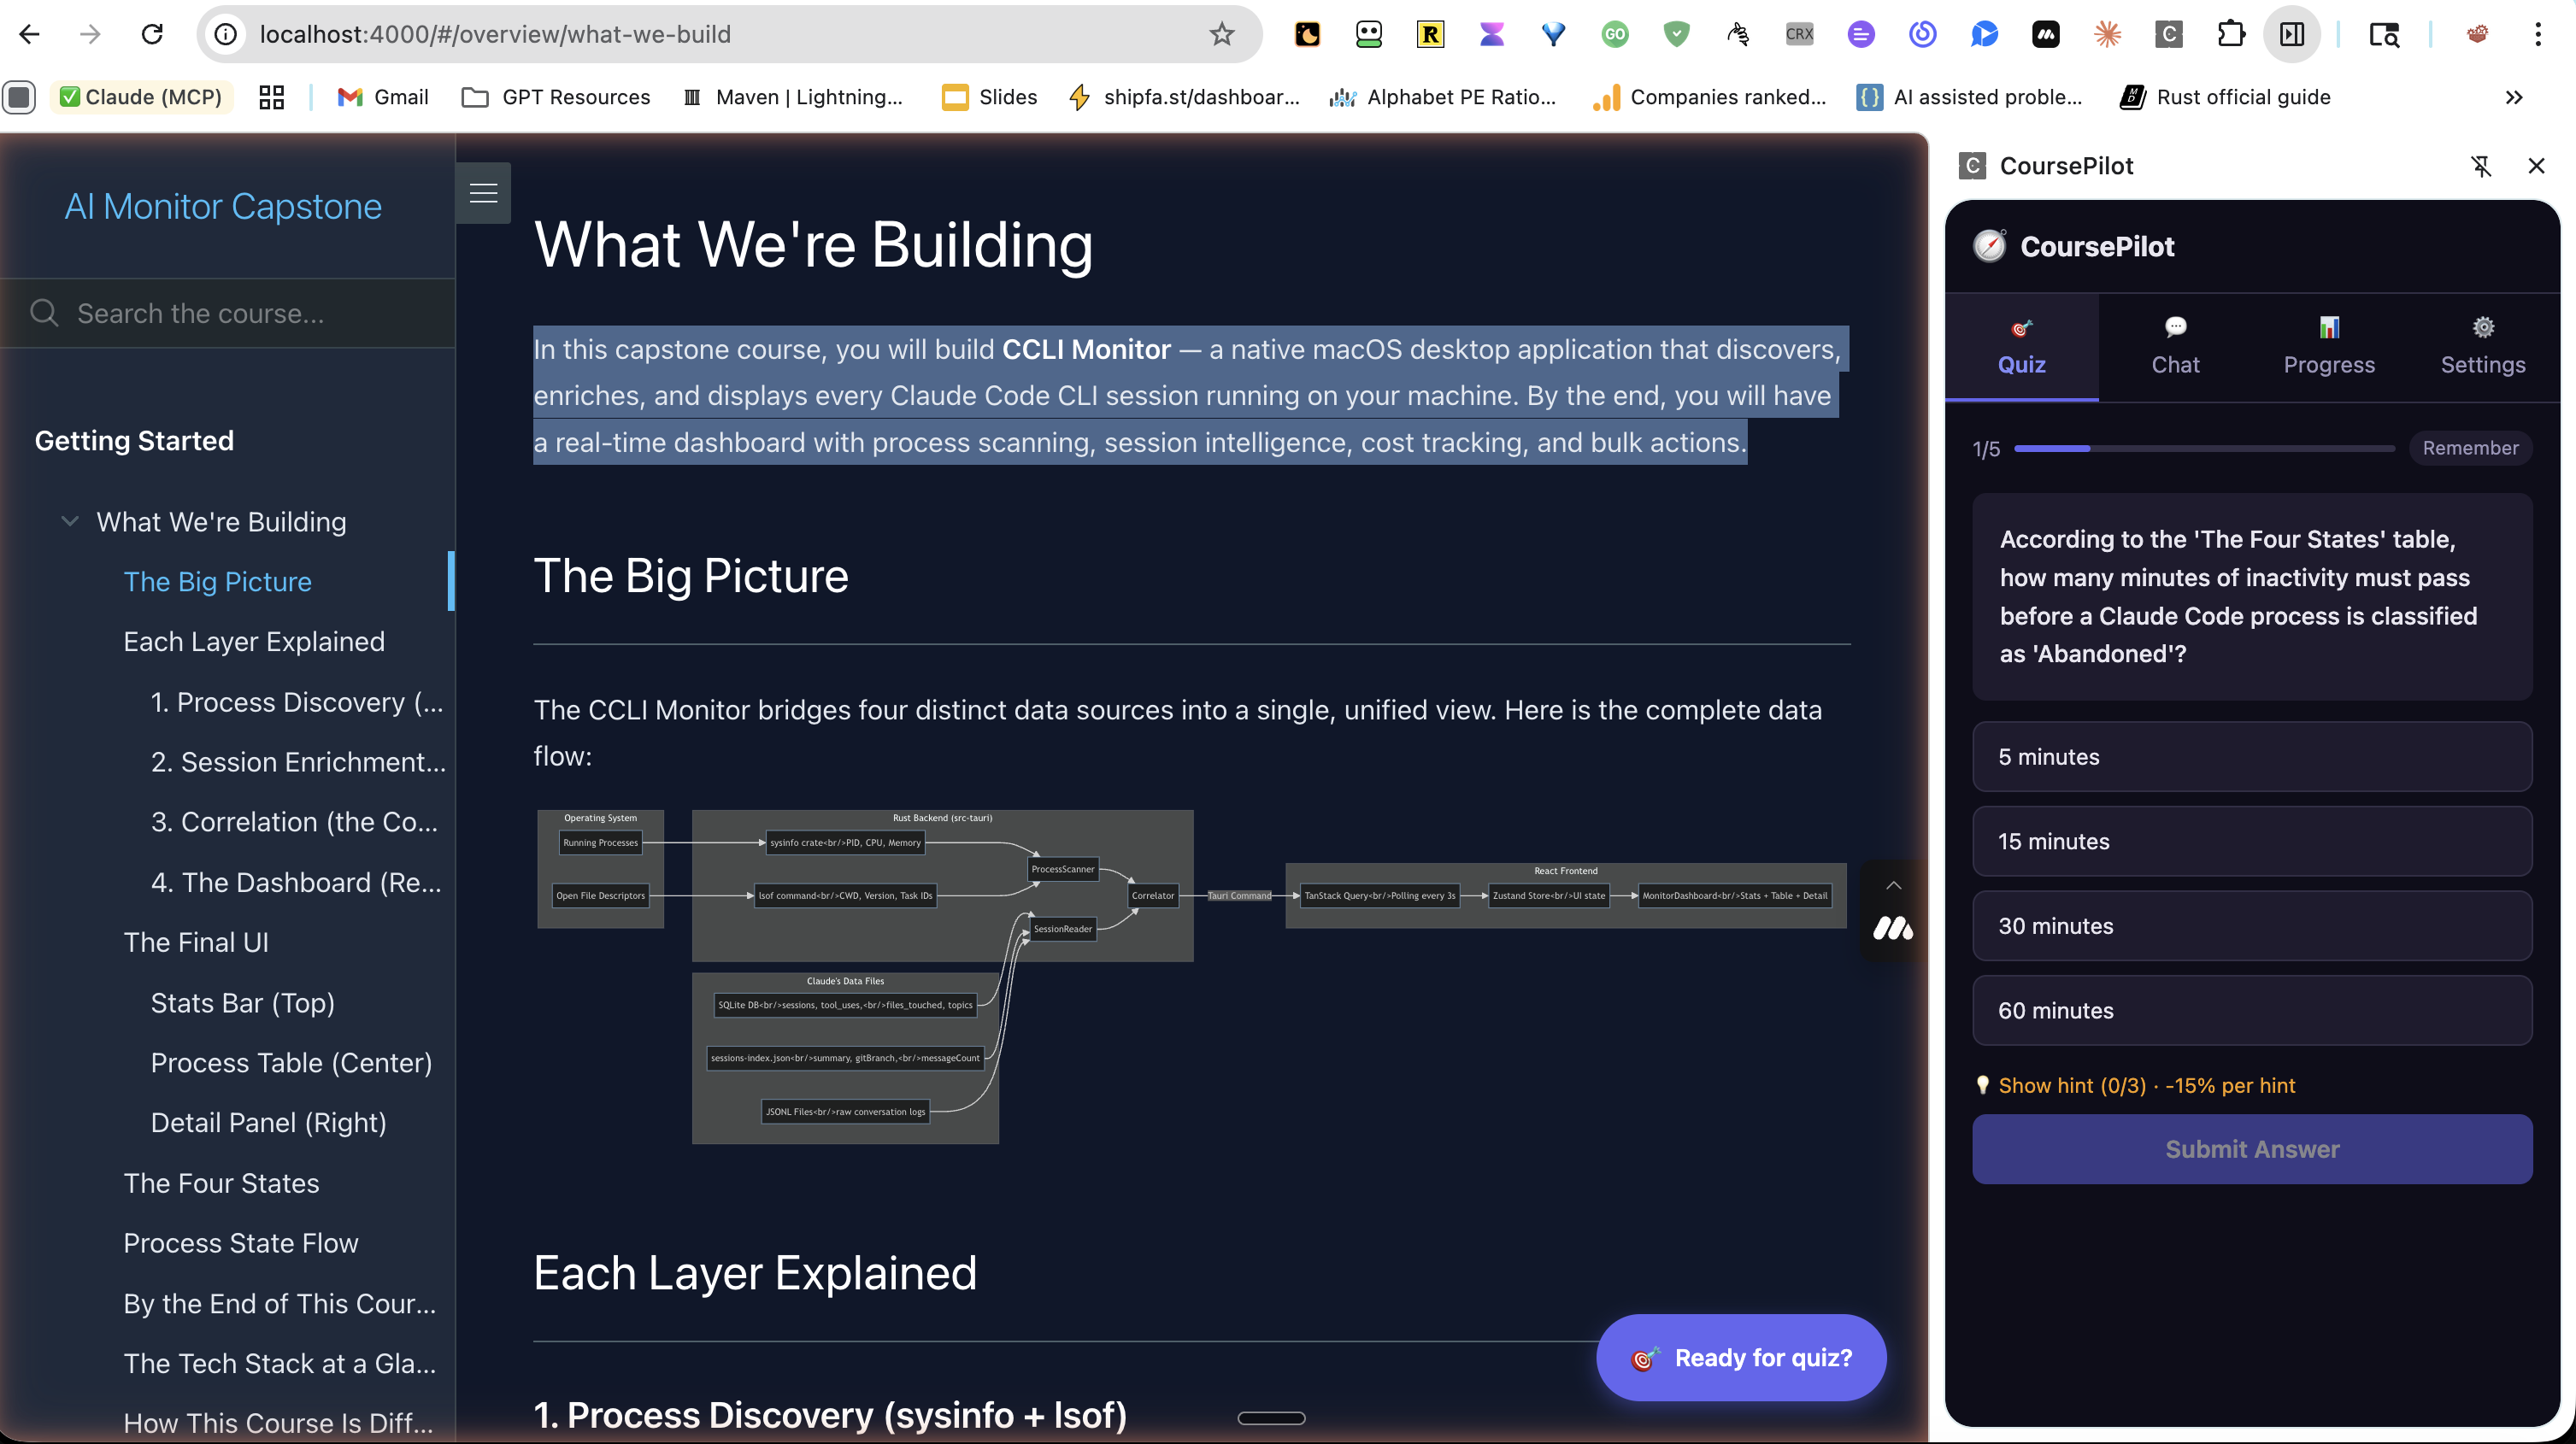Screen dimensions: 2576x1444
Task: Choose the '30 minutes' answer option
Action: click(2251, 926)
